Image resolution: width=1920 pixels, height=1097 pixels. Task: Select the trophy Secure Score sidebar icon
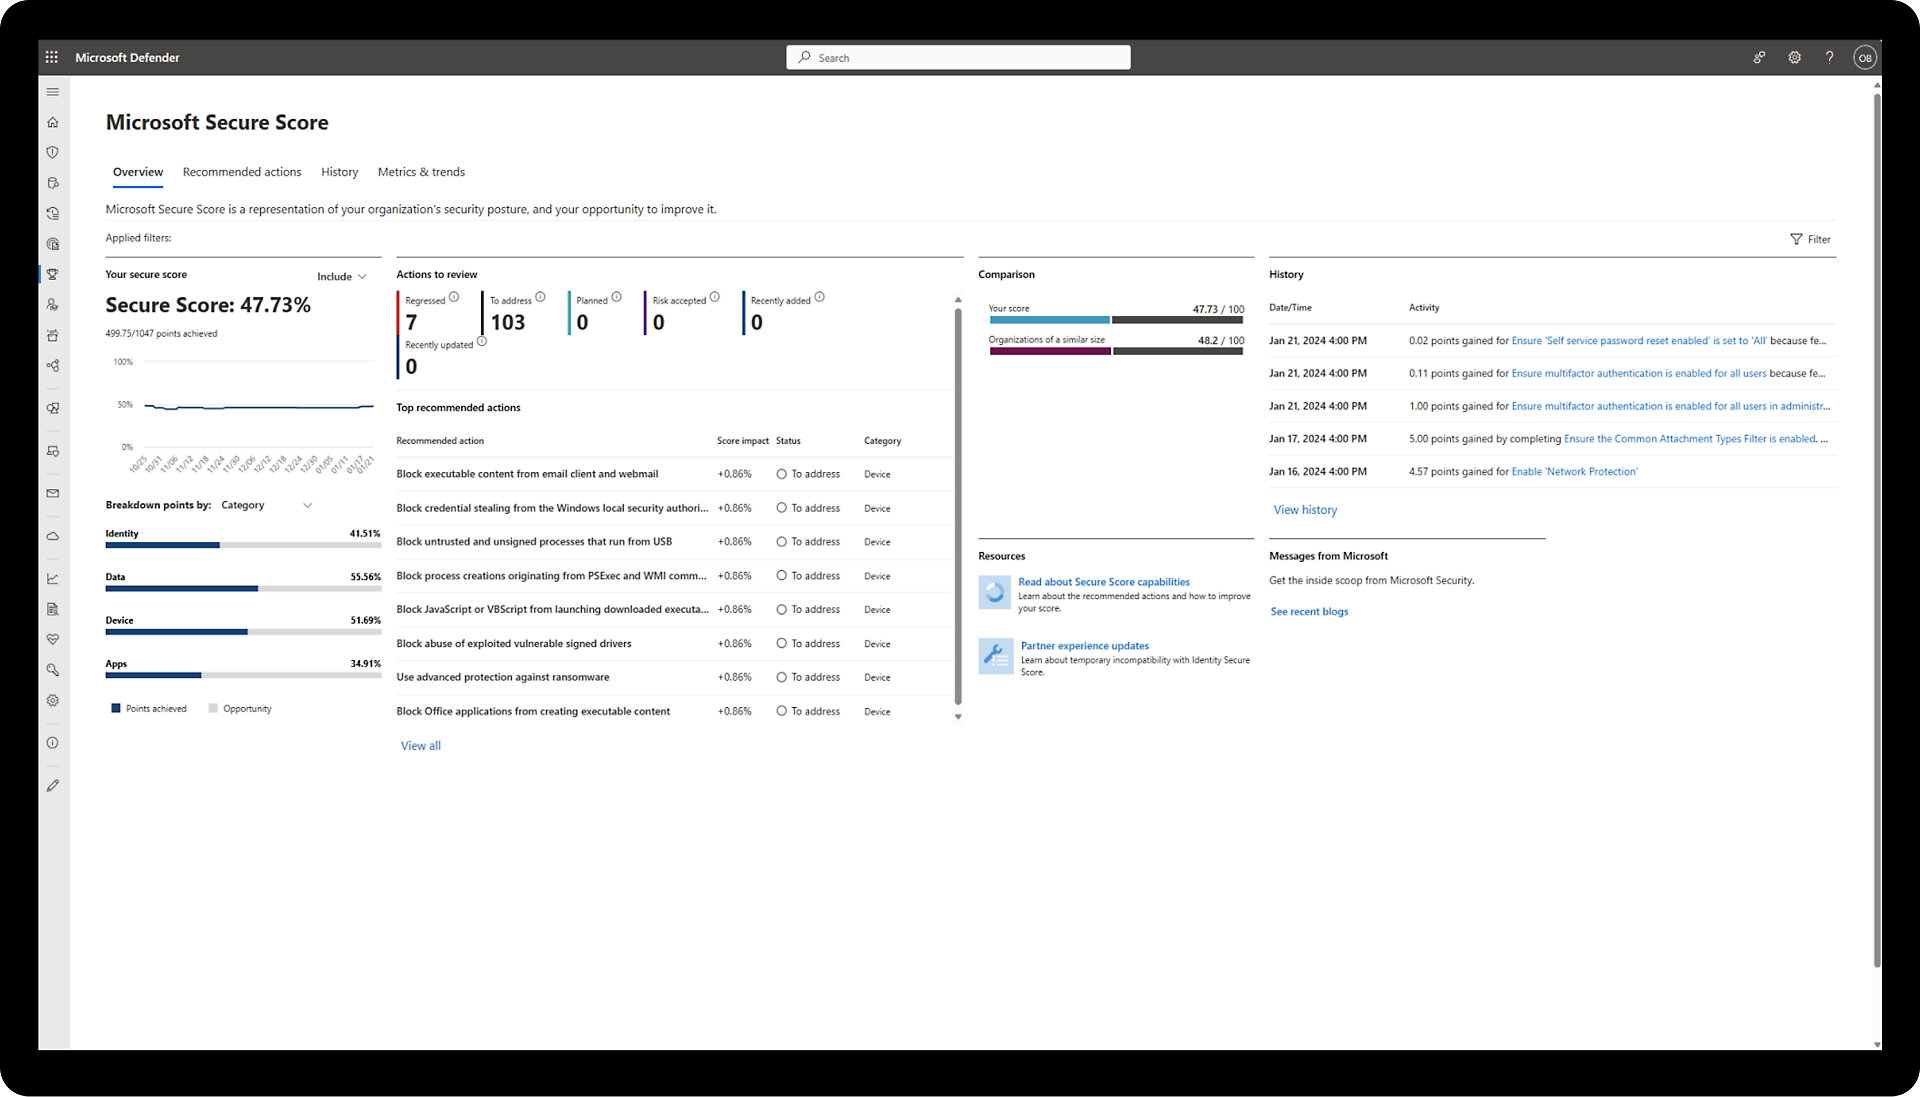click(53, 274)
